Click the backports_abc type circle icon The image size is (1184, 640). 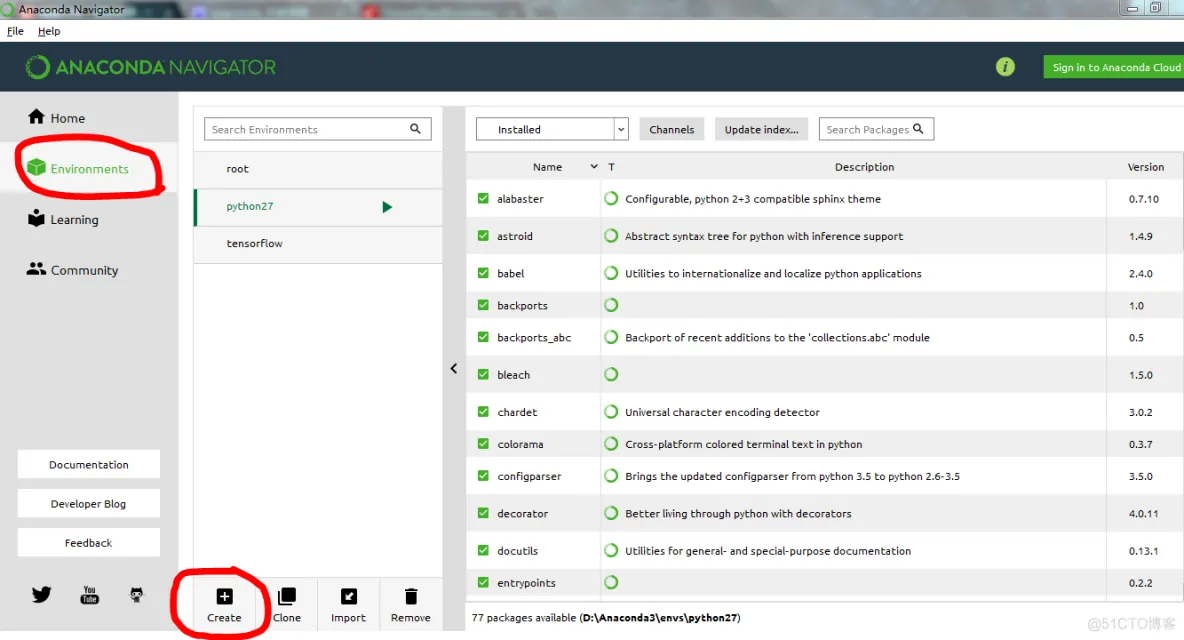tap(612, 337)
